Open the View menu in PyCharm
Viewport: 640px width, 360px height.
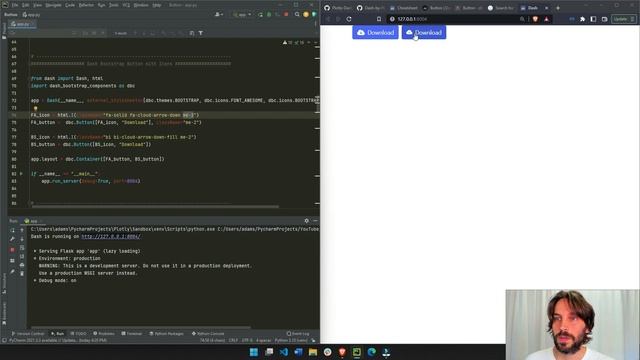(37, 5)
